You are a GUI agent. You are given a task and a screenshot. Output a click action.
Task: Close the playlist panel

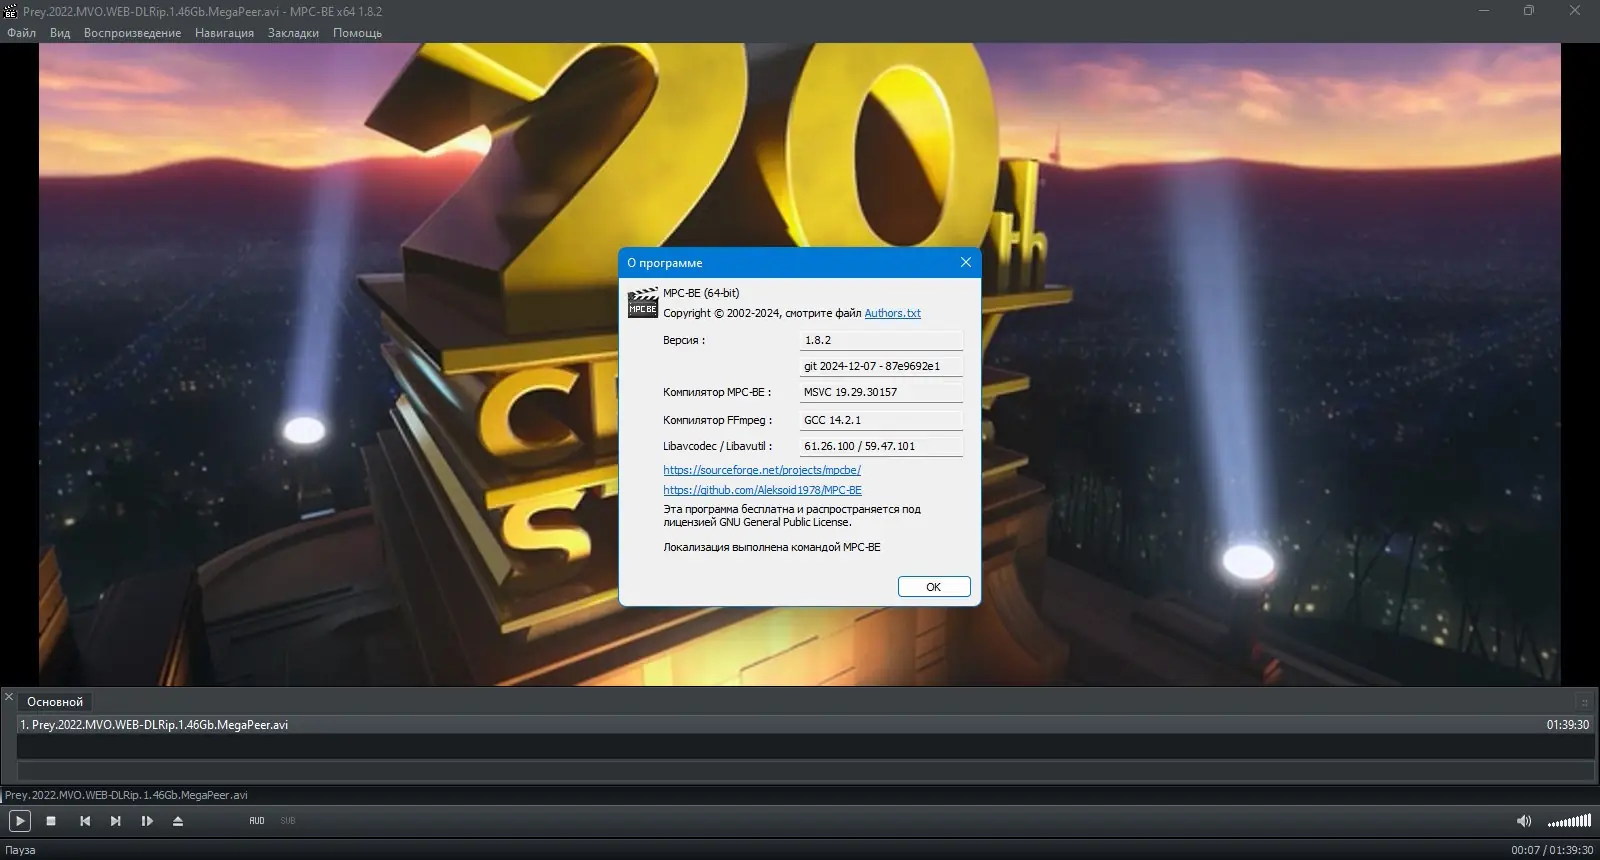click(9, 697)
